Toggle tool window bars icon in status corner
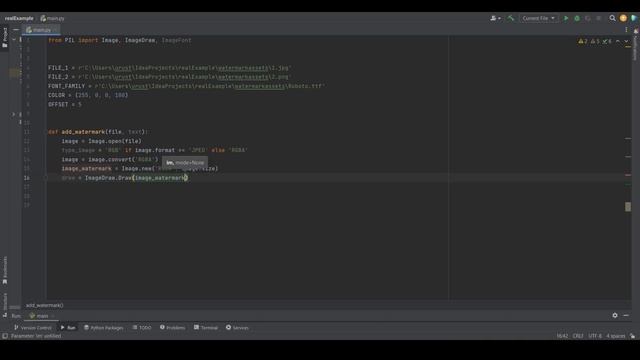Viewport: 640px width, 360px height. pos(5,336)
